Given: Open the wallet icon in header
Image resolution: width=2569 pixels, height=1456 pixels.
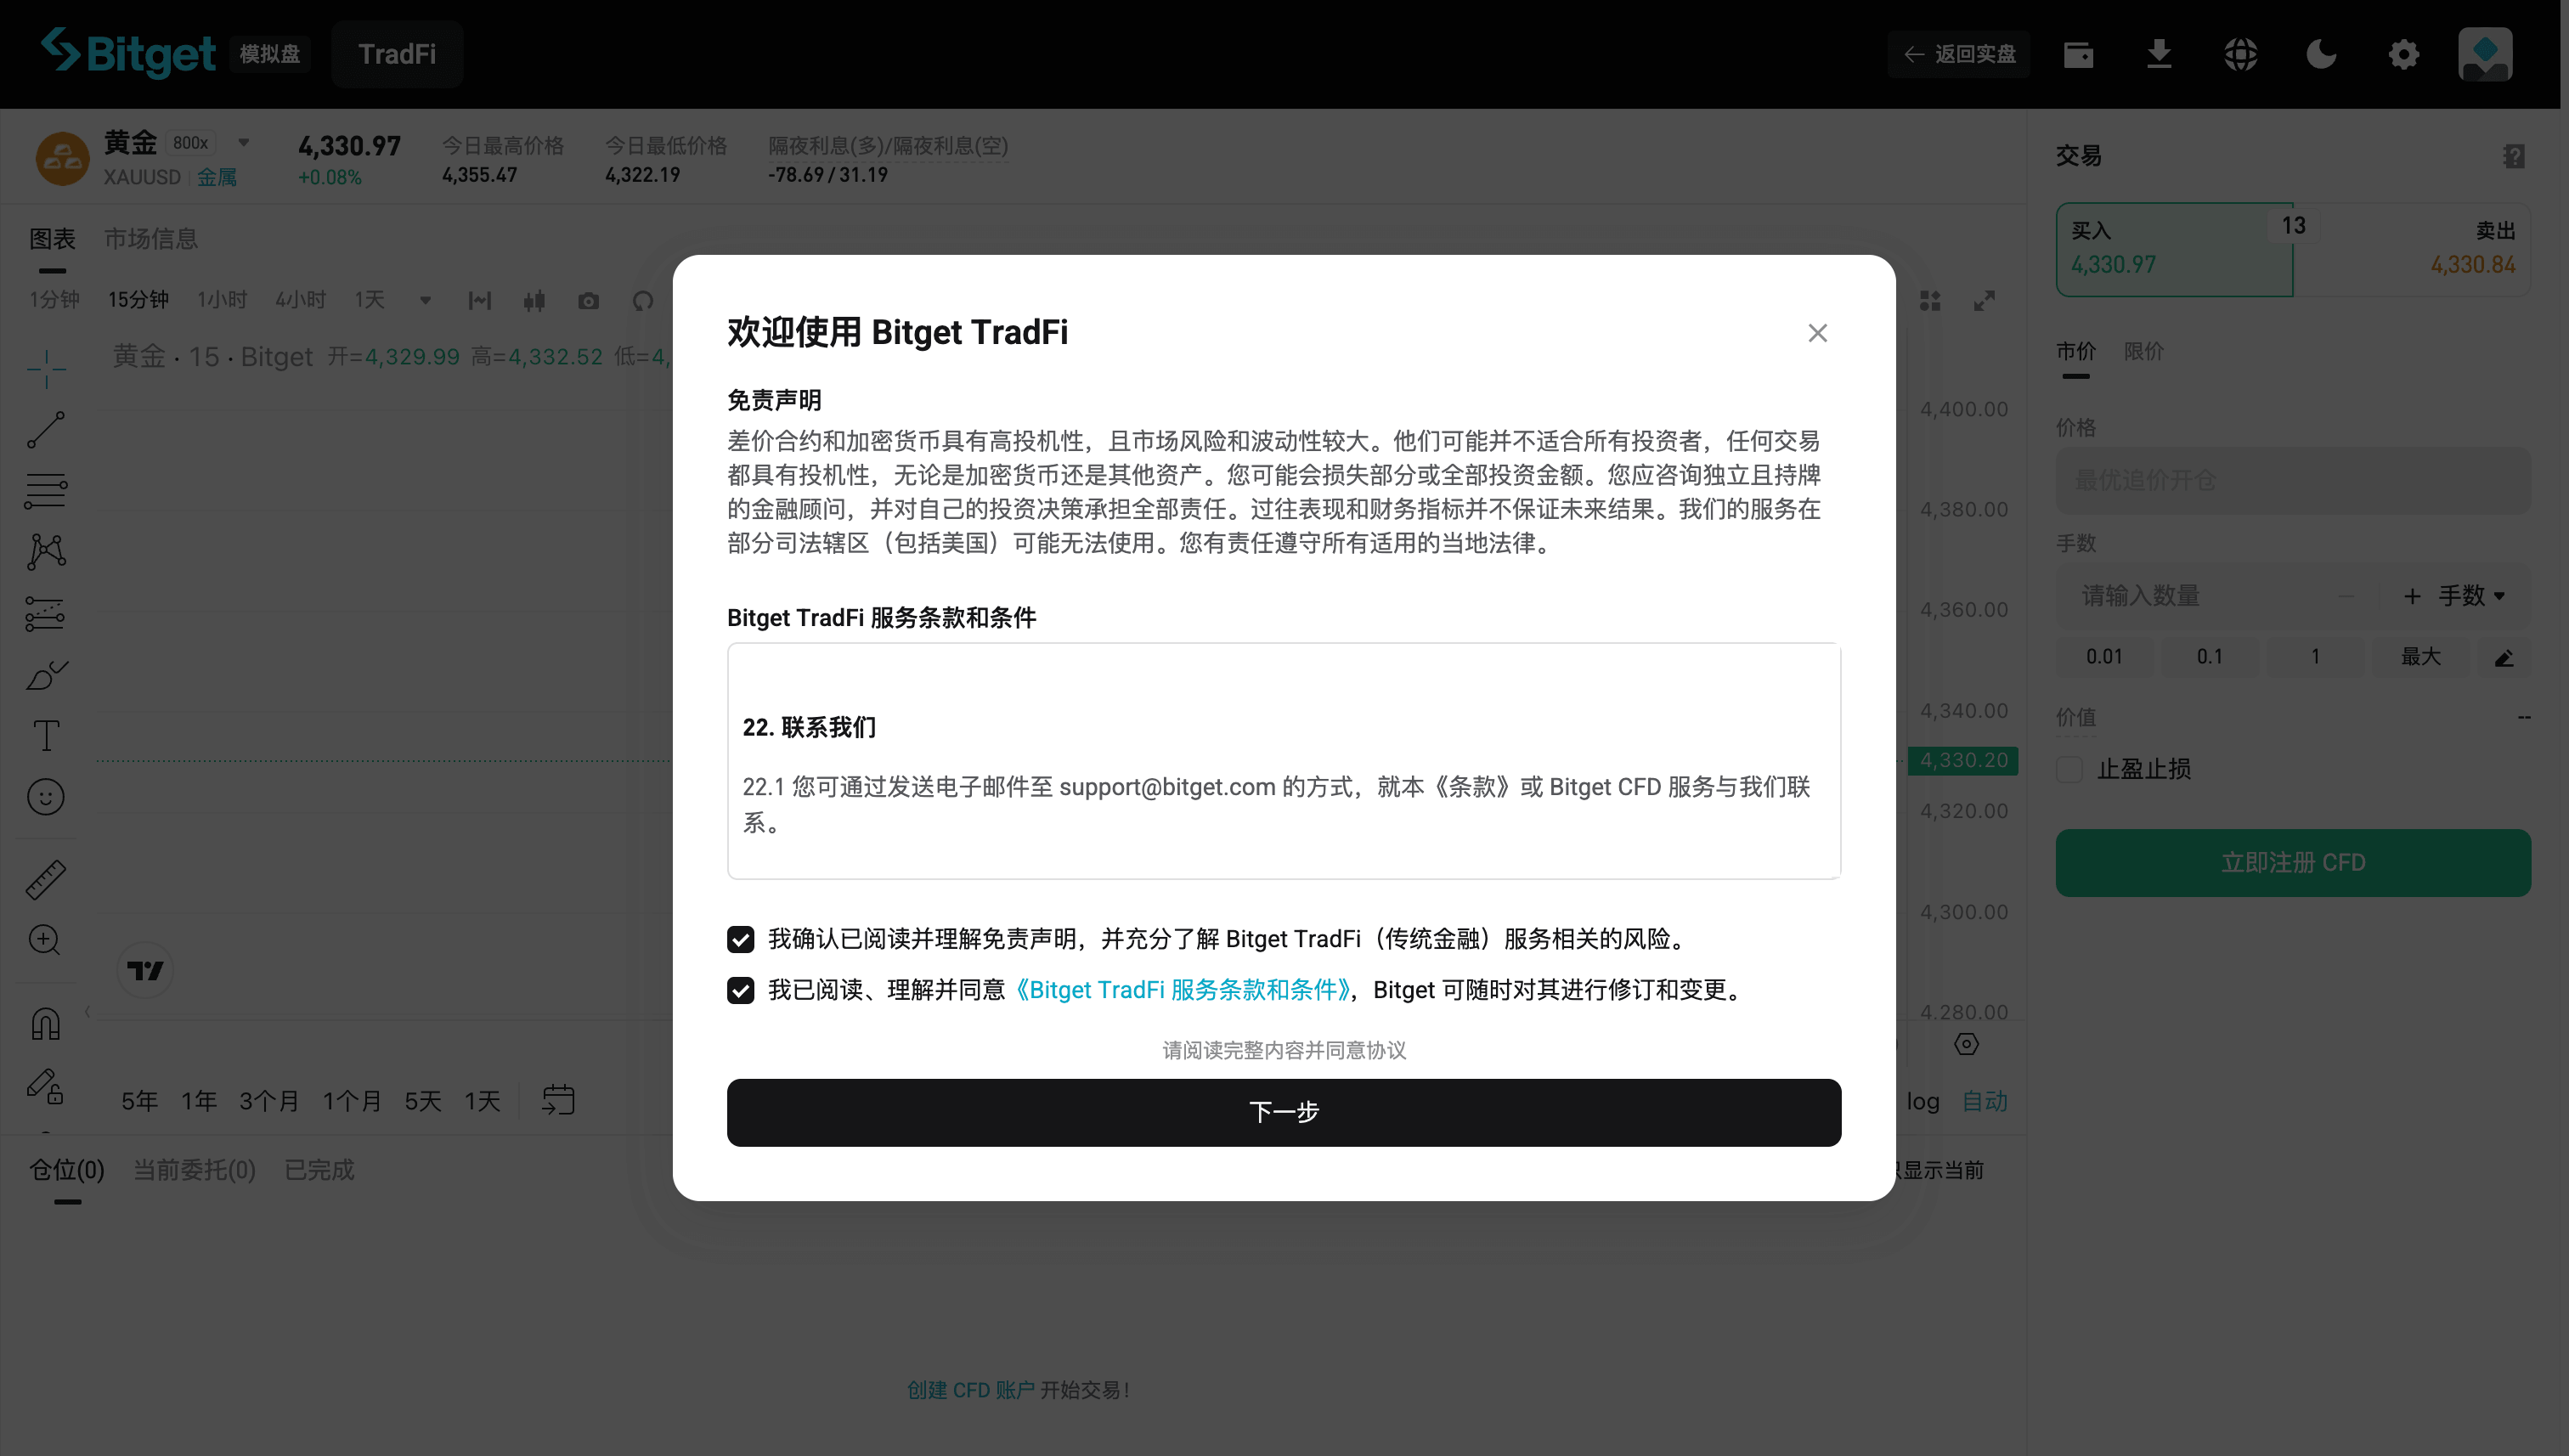Looking at the screenshot, I should (x=2078, y=54).
